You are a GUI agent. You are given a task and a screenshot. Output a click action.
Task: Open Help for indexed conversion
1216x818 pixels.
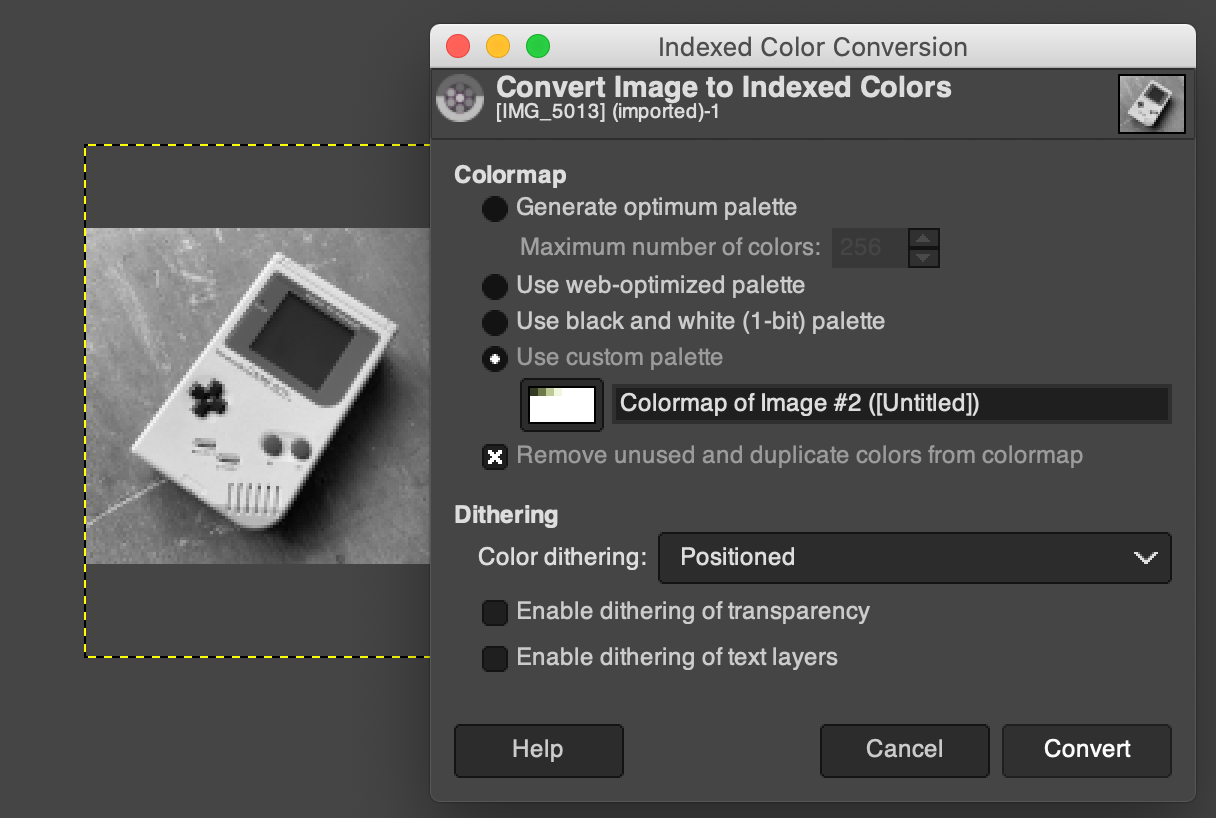538,750
